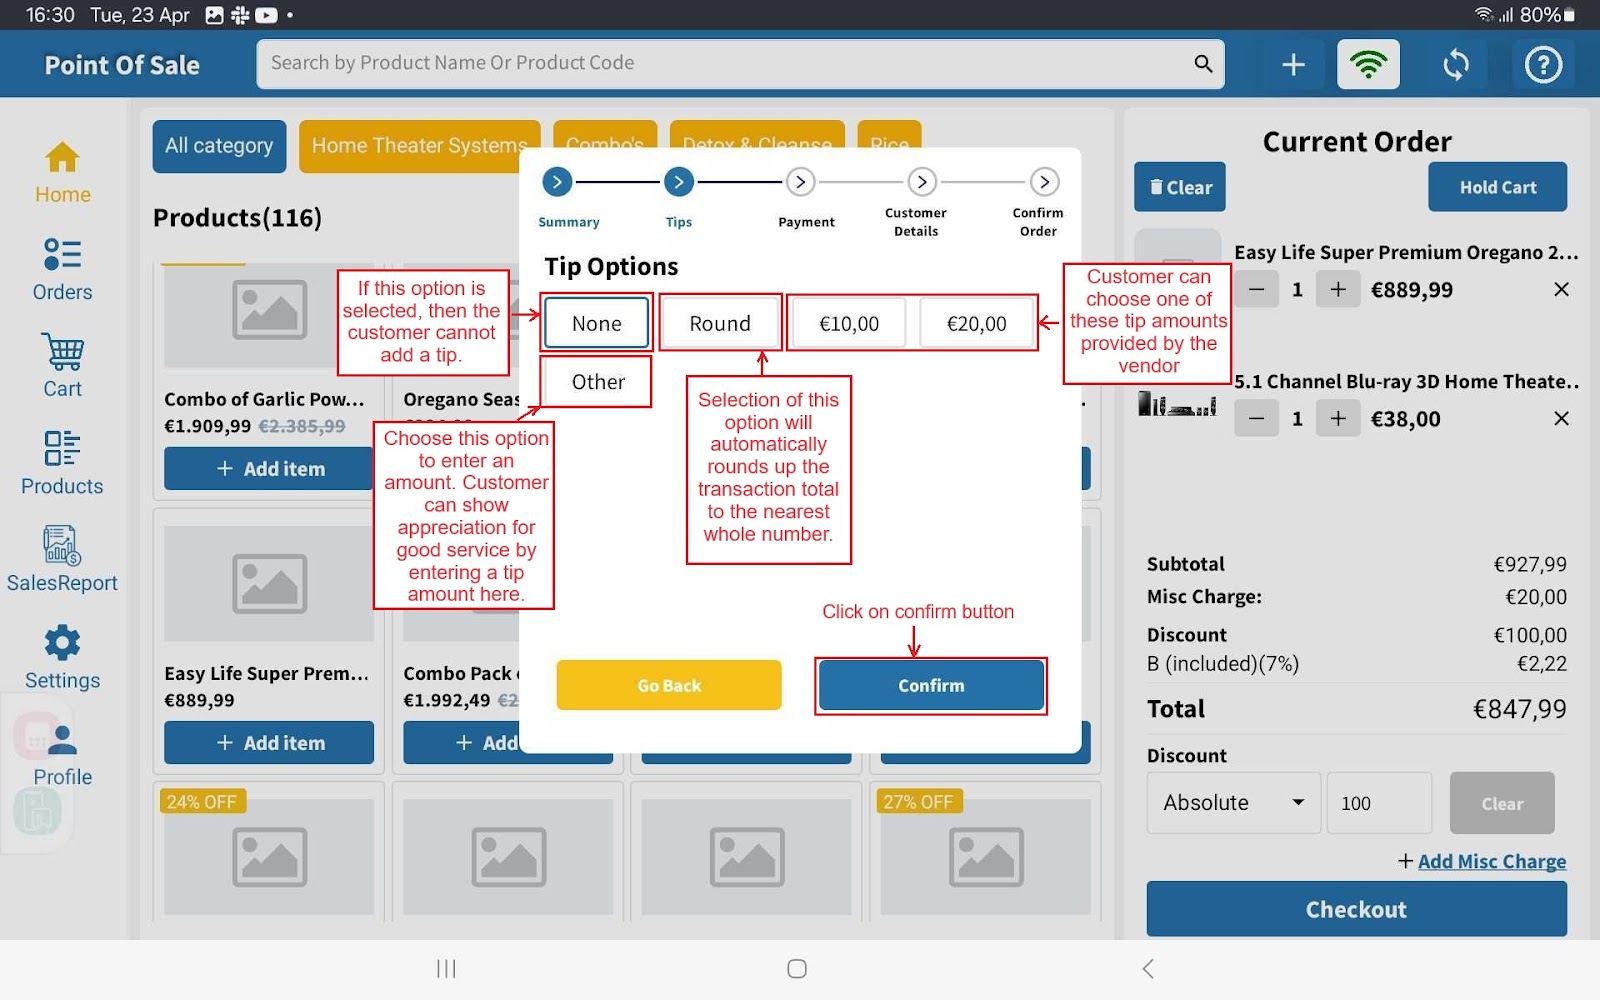The width and height of the screenshot is (1600, 1000).
Task: Click the sync refresh icon
Action: 1456,65
